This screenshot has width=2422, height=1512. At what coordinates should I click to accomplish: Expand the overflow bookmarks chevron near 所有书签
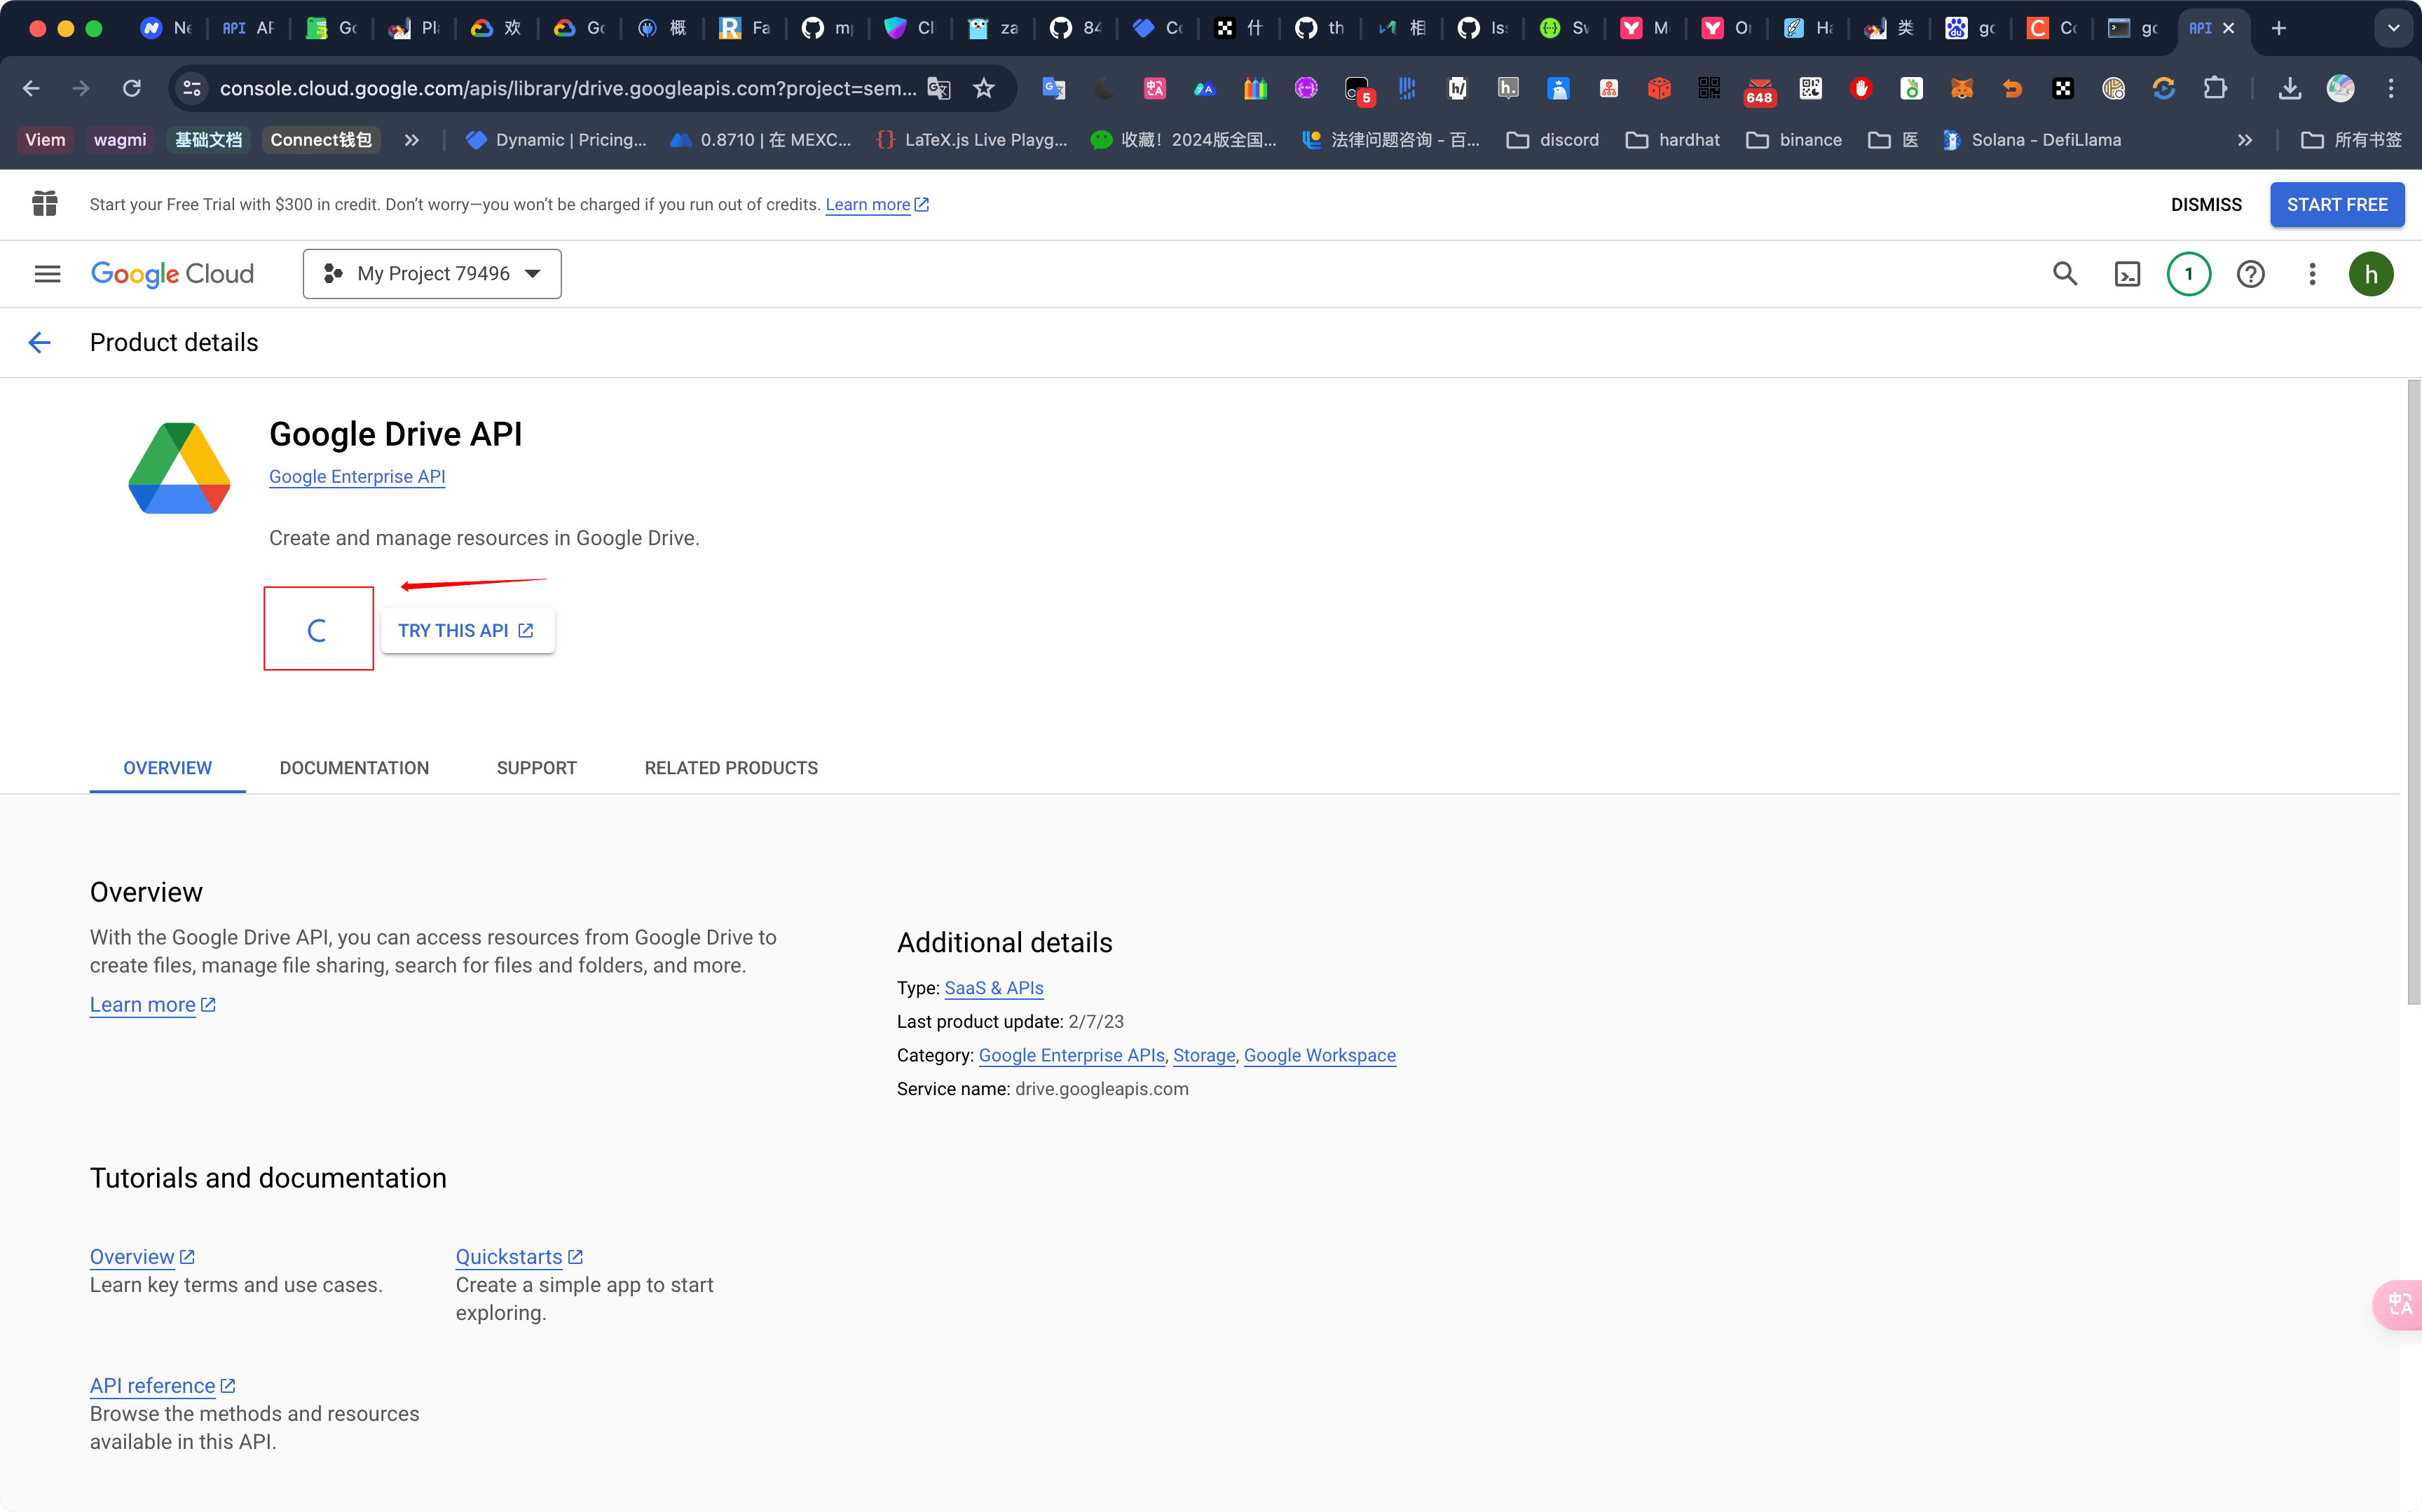(x=2245, y=140)
